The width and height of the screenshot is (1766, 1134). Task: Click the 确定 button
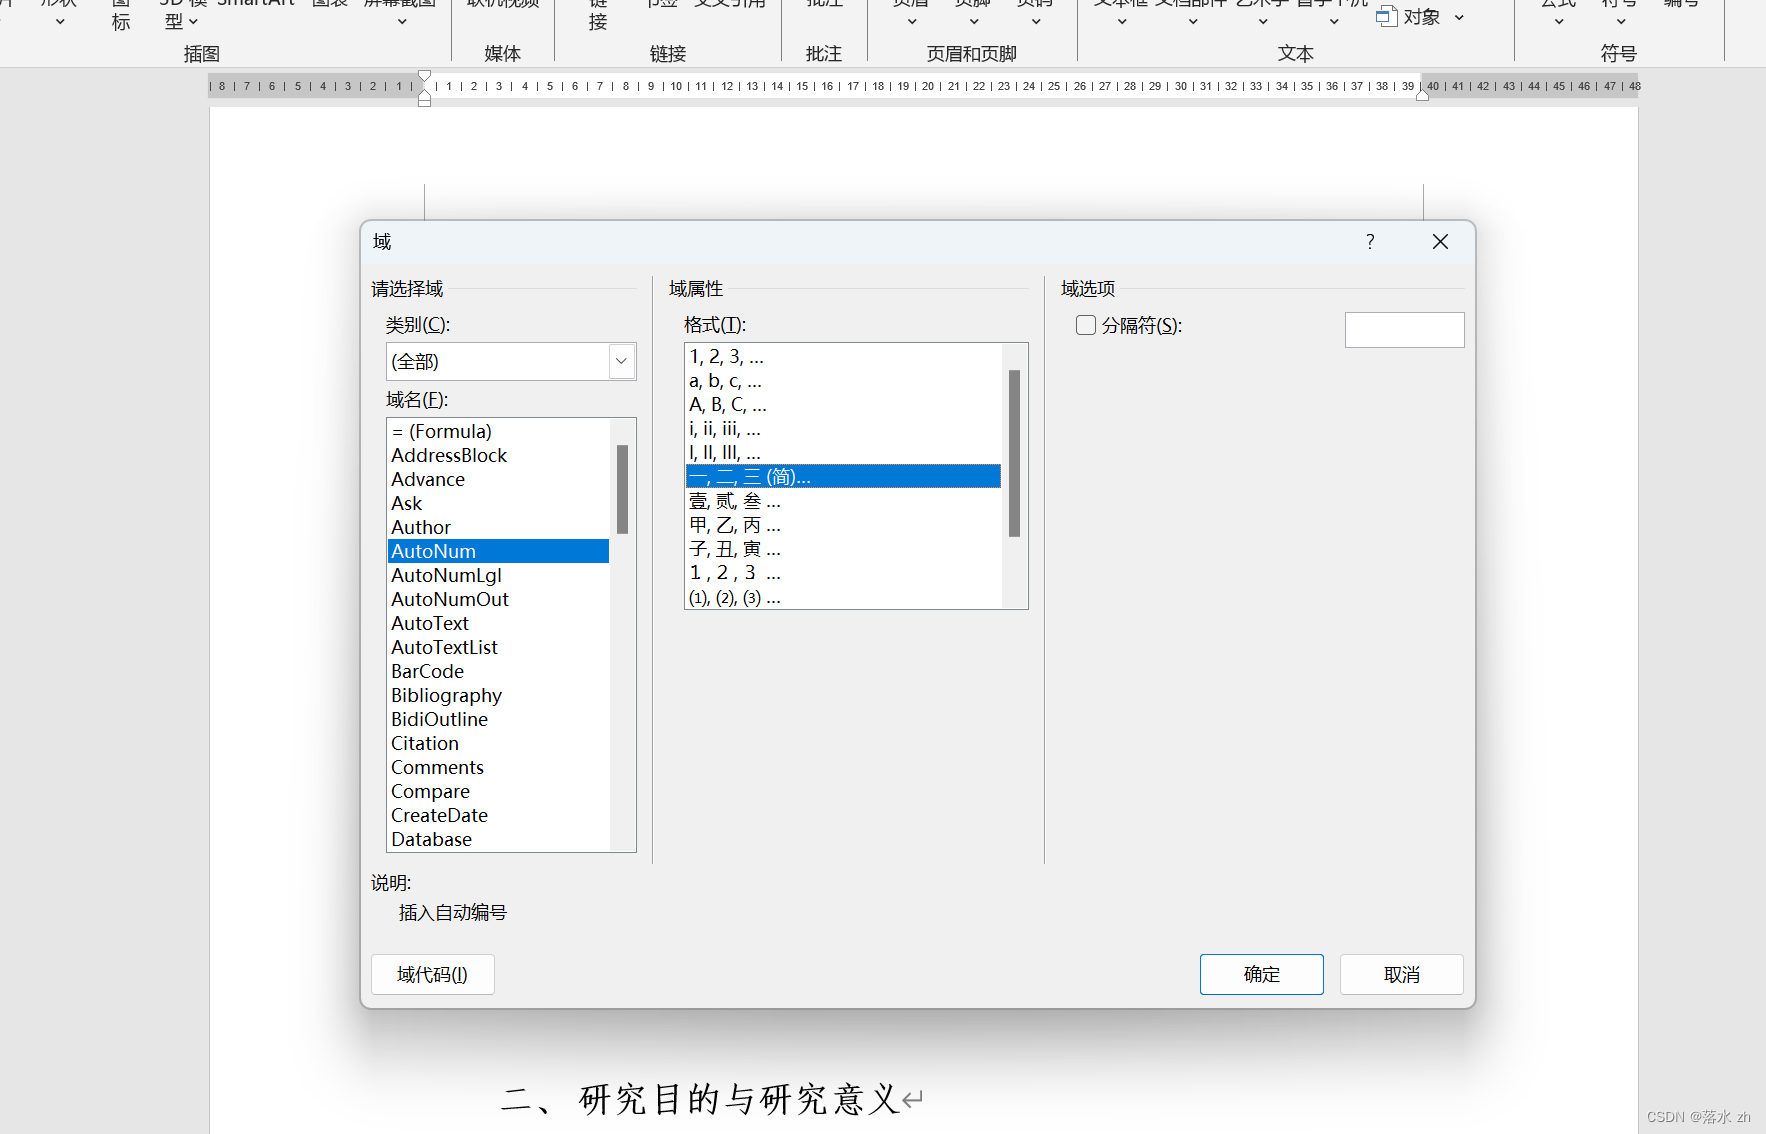pos(1261,974)
